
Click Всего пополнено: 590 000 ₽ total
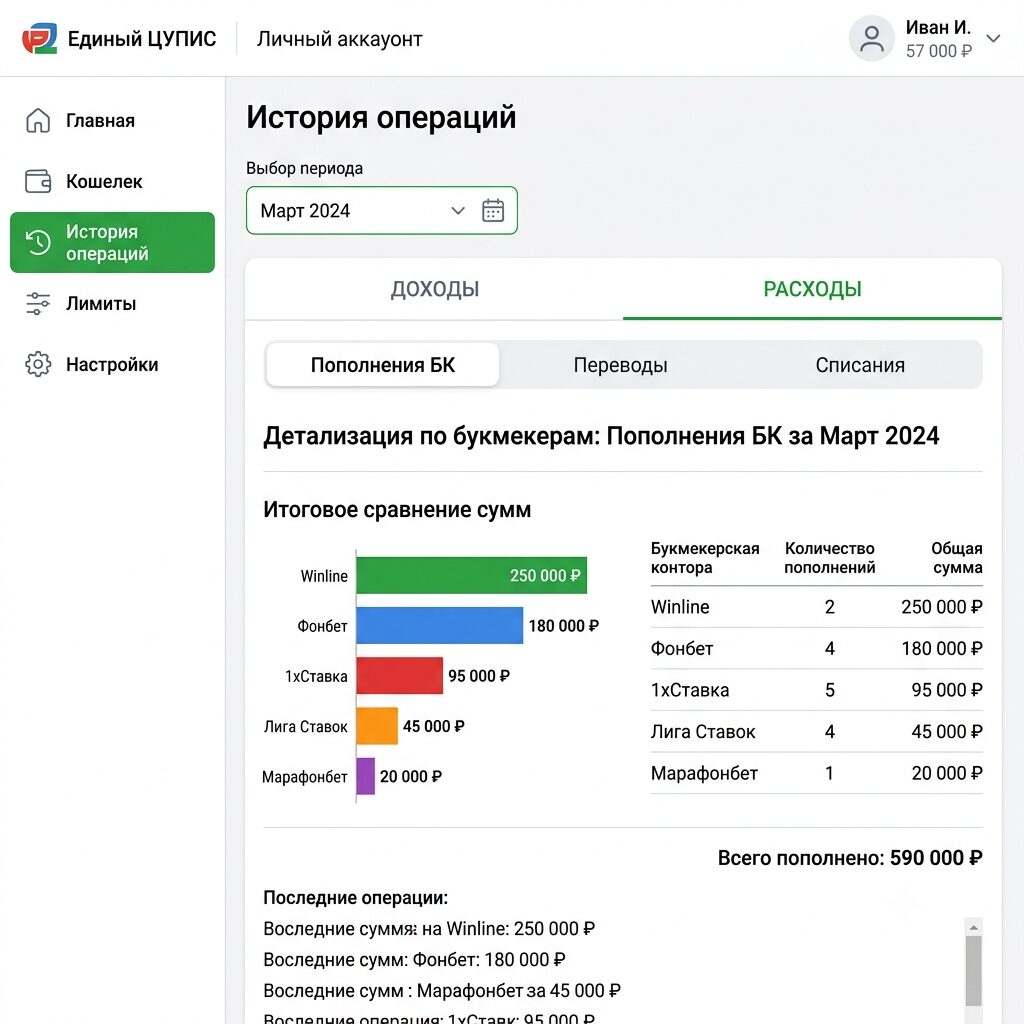(x=850, y=857)
